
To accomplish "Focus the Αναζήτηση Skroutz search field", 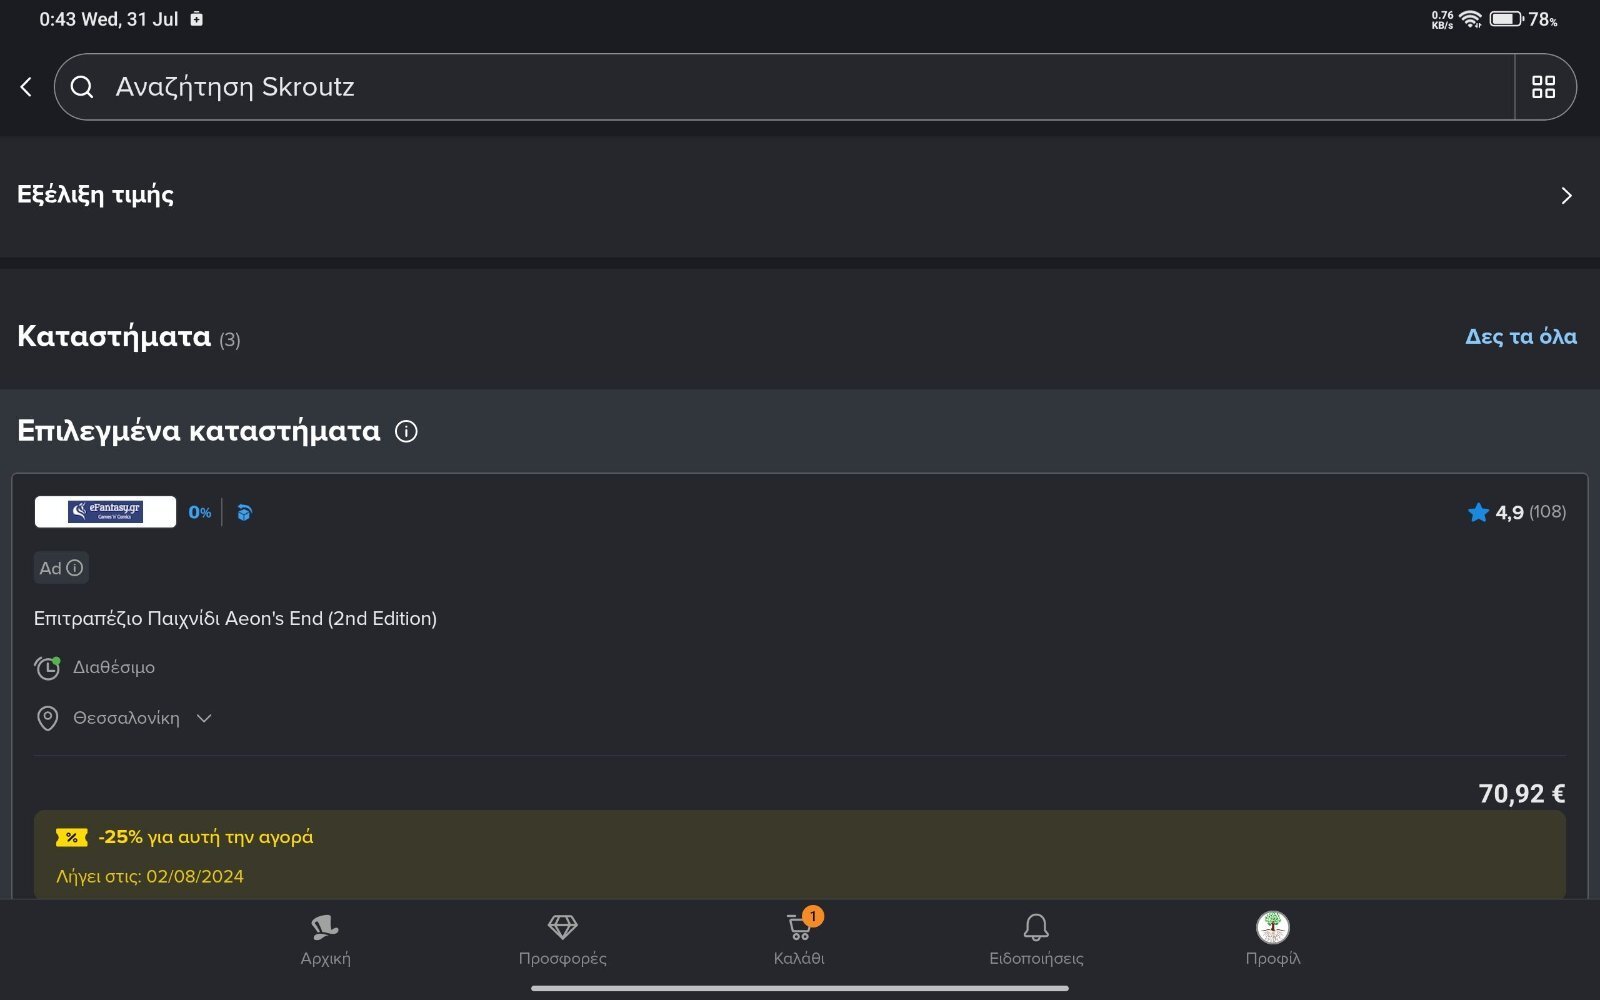I will click(785, 87).
